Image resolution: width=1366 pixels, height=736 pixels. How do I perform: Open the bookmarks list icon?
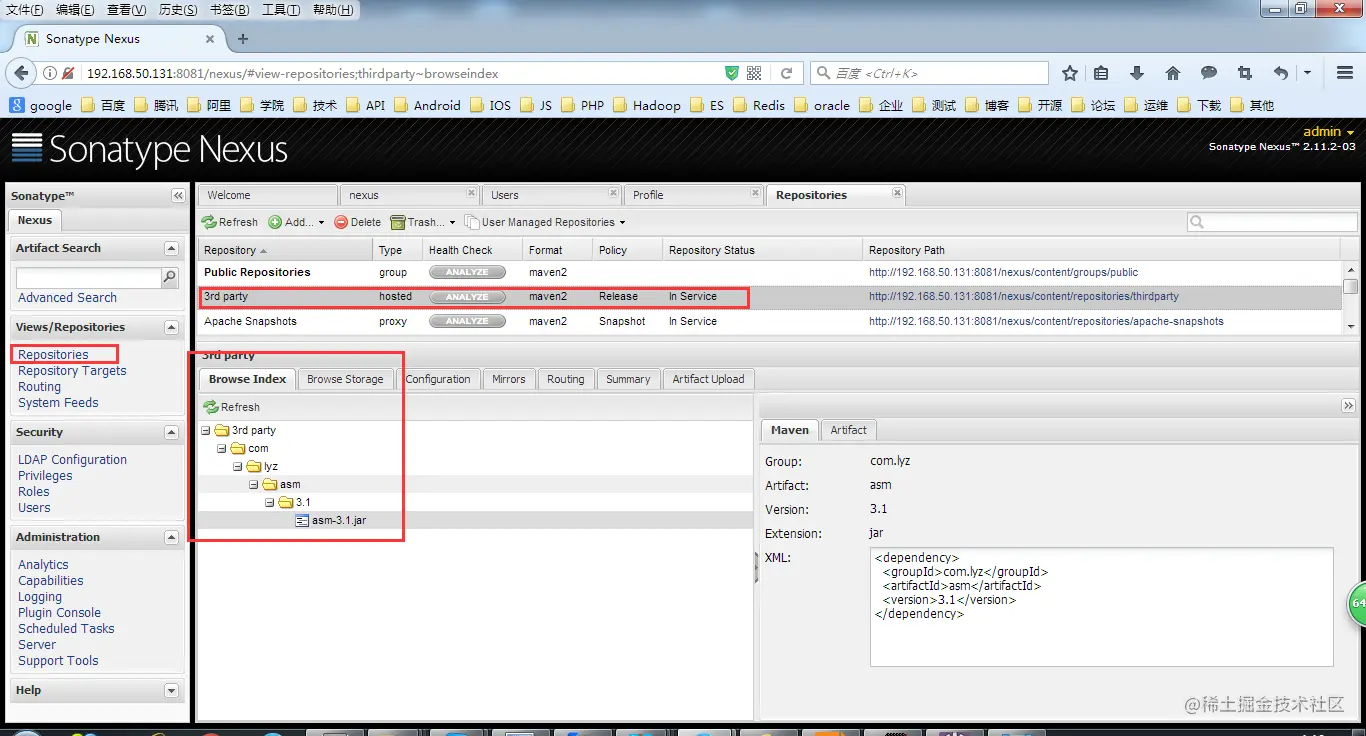pyautogui.click(x=1101, y=73)
